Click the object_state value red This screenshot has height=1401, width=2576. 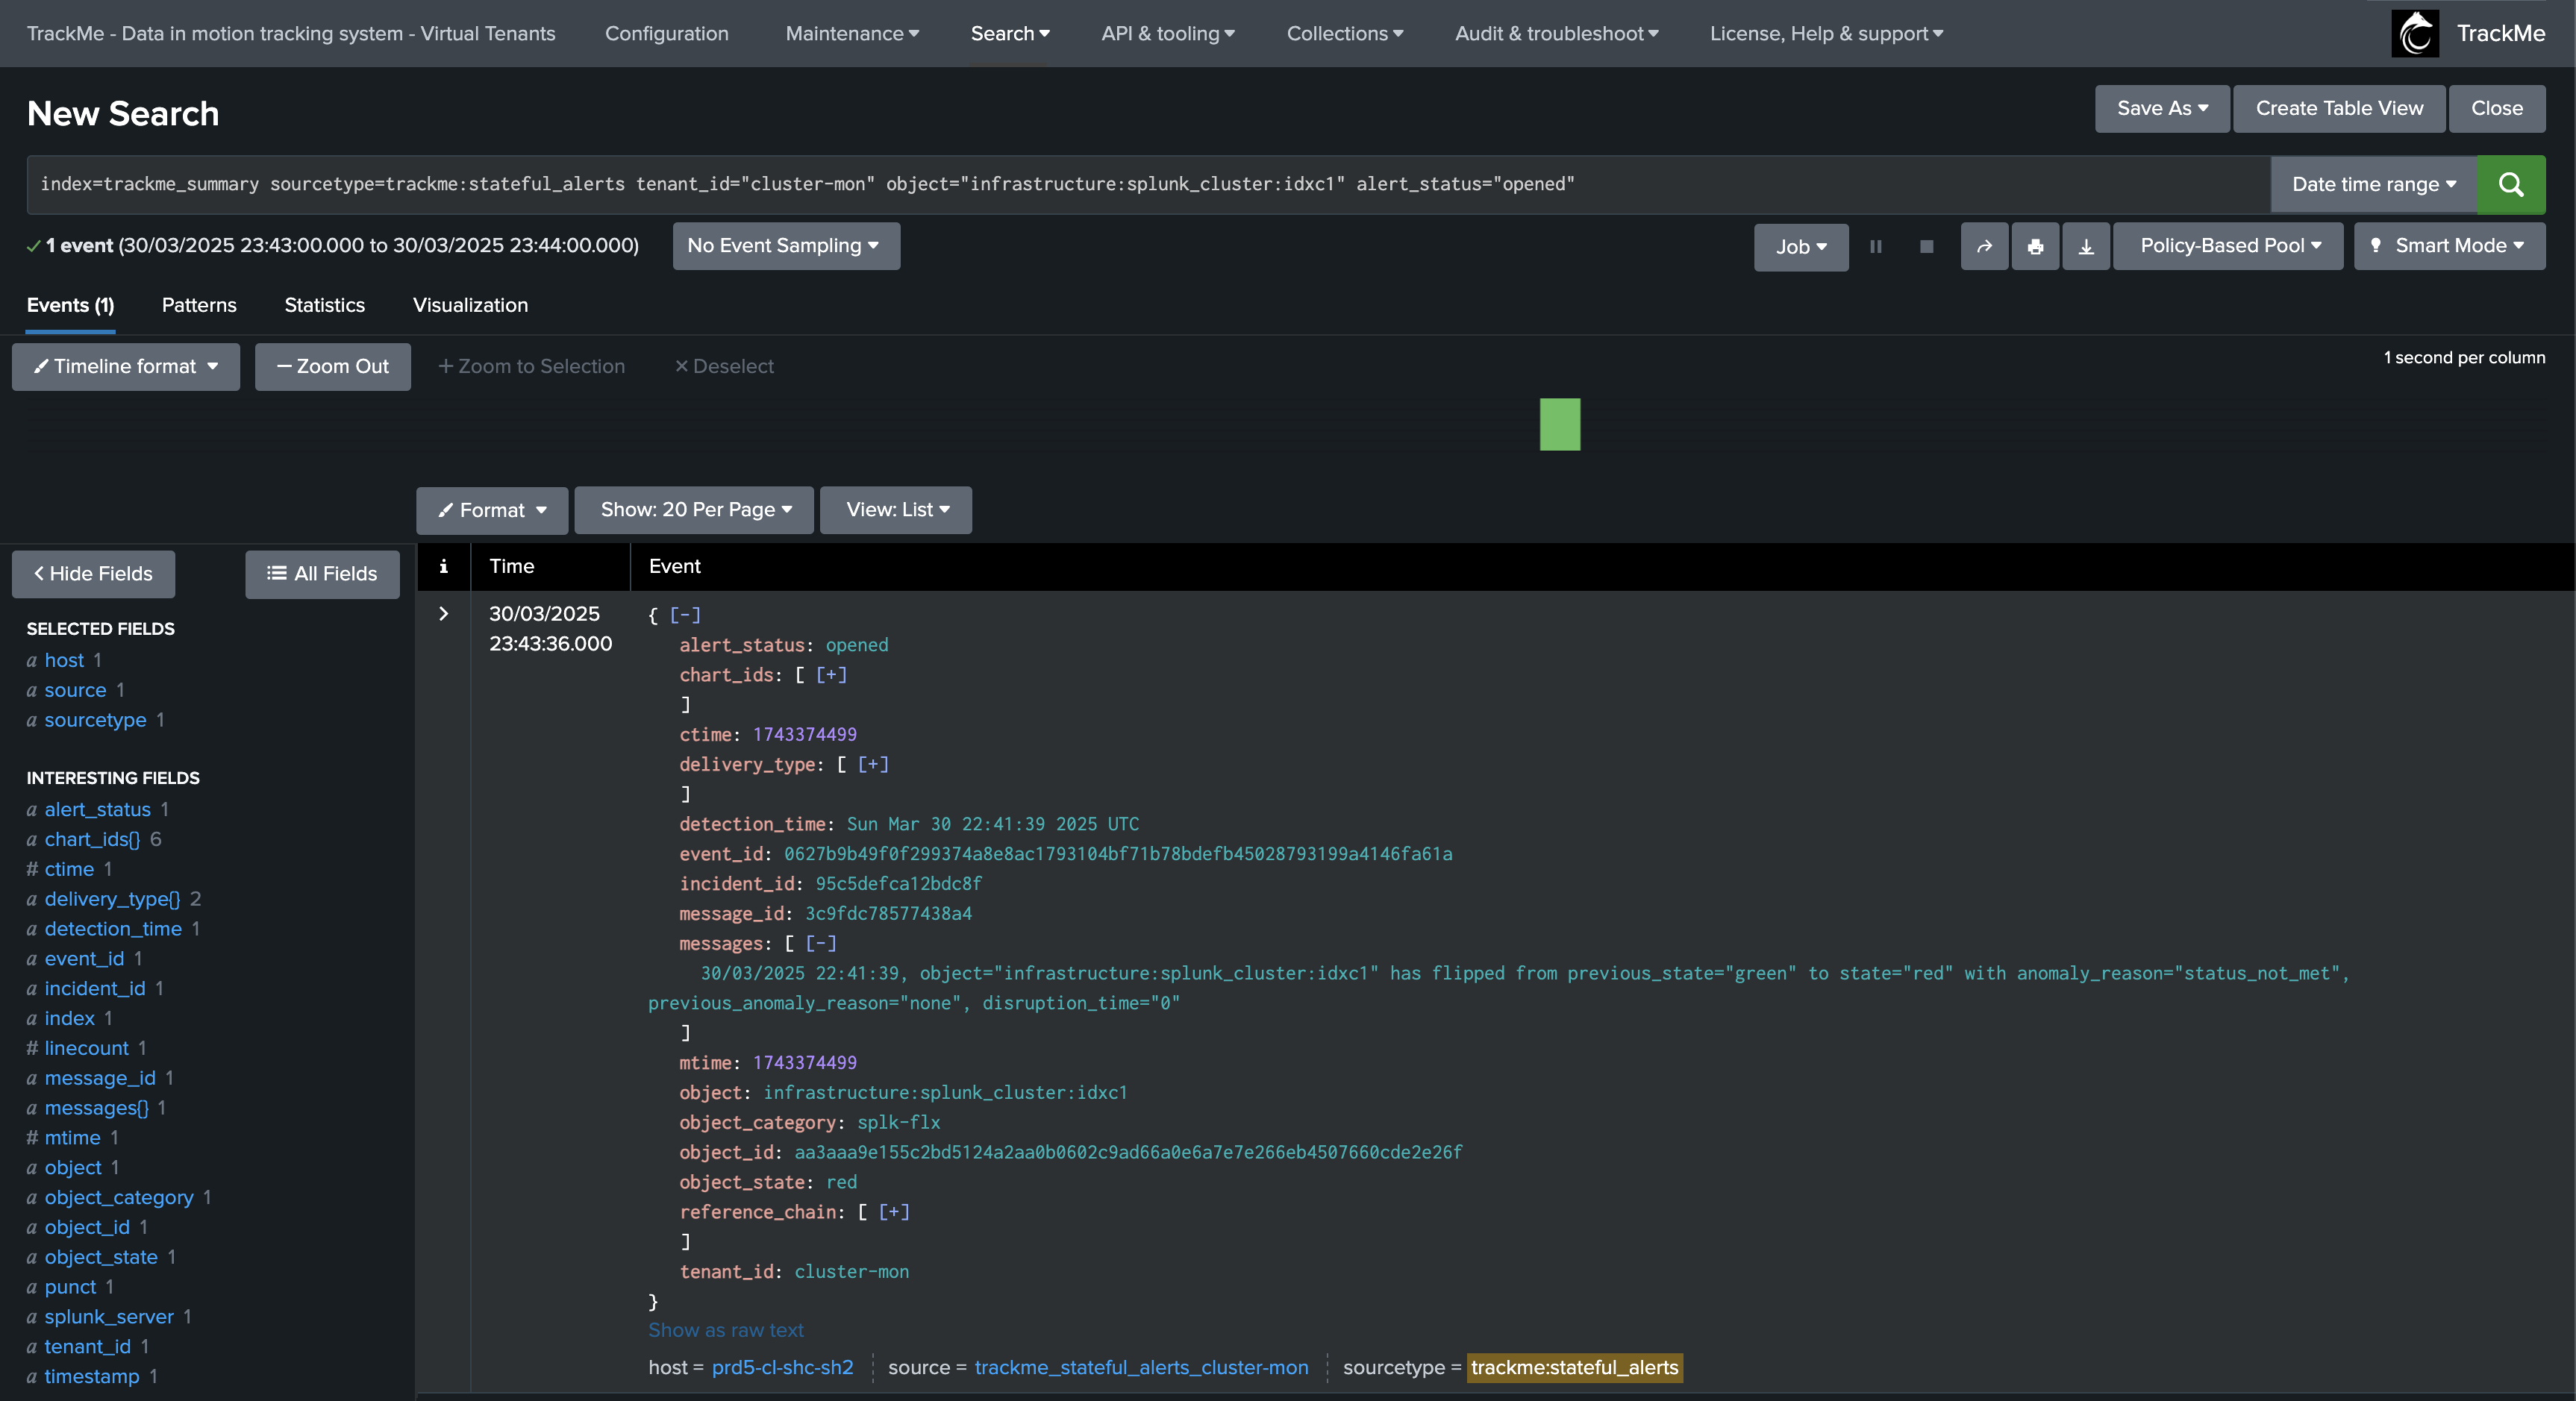(841, 1182)
